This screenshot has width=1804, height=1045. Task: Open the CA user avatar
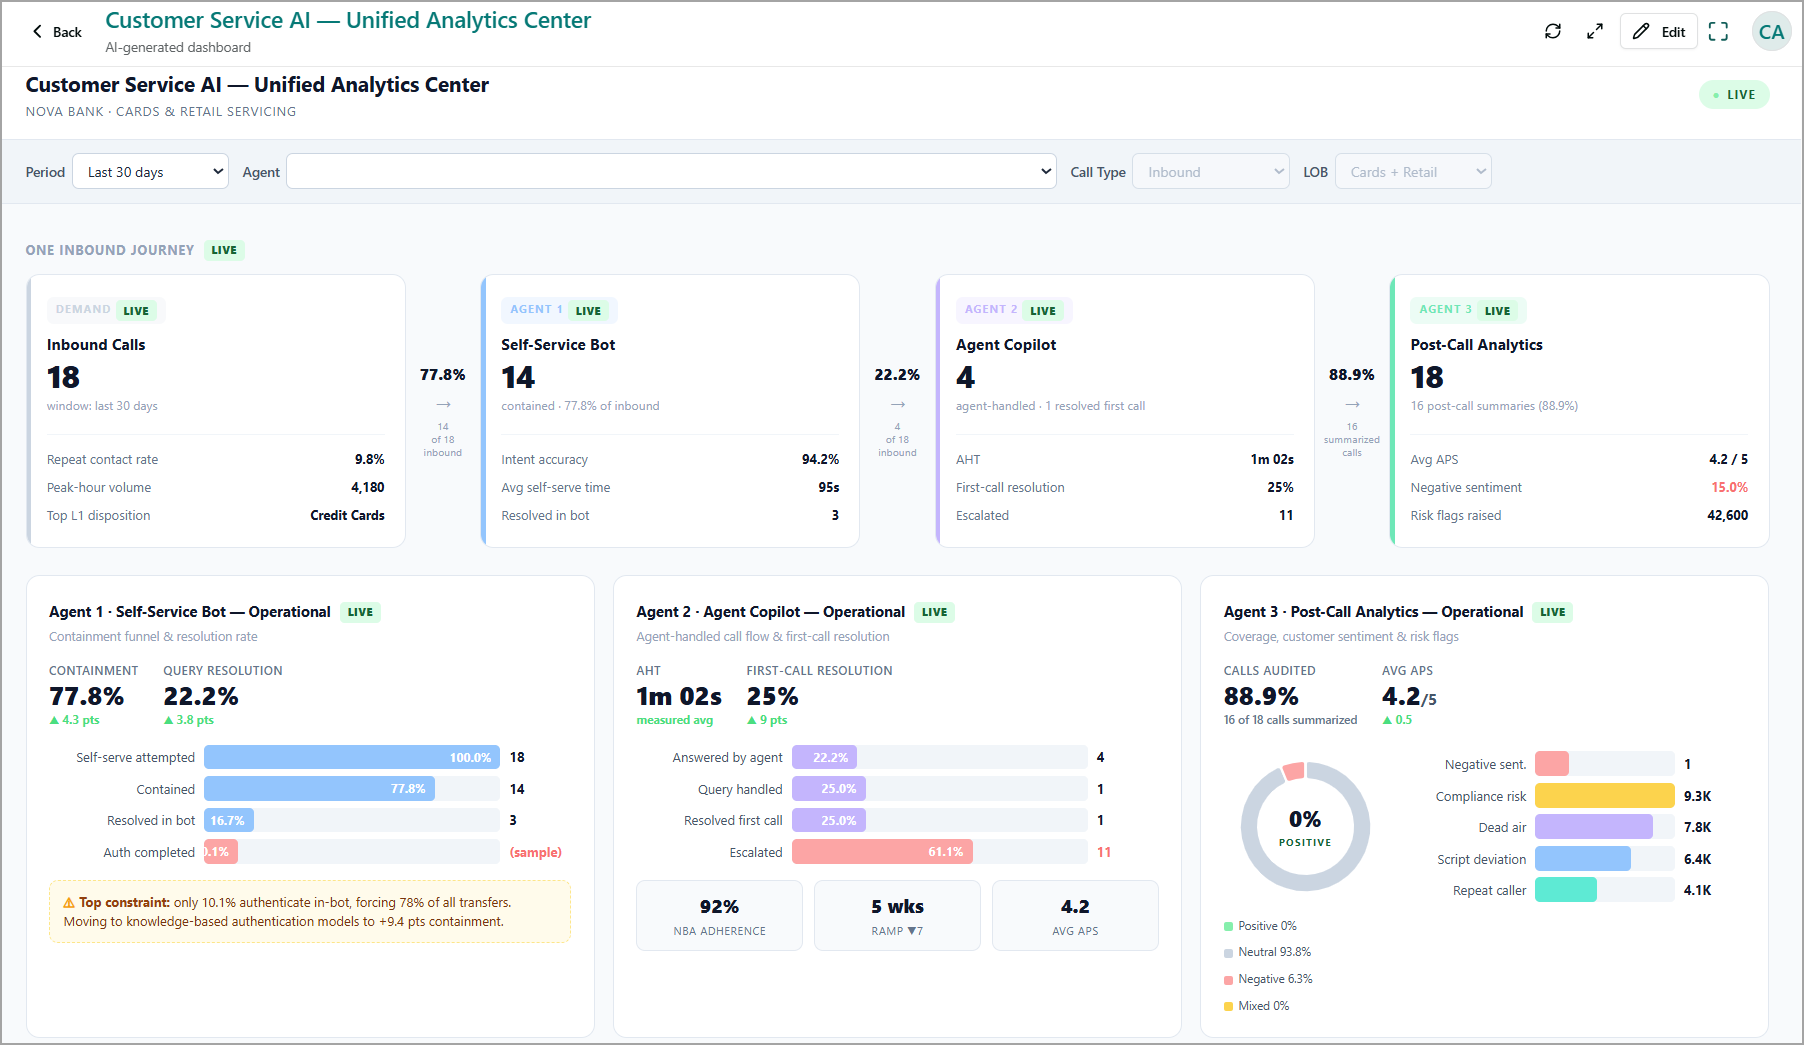[x=1771, y=31]
